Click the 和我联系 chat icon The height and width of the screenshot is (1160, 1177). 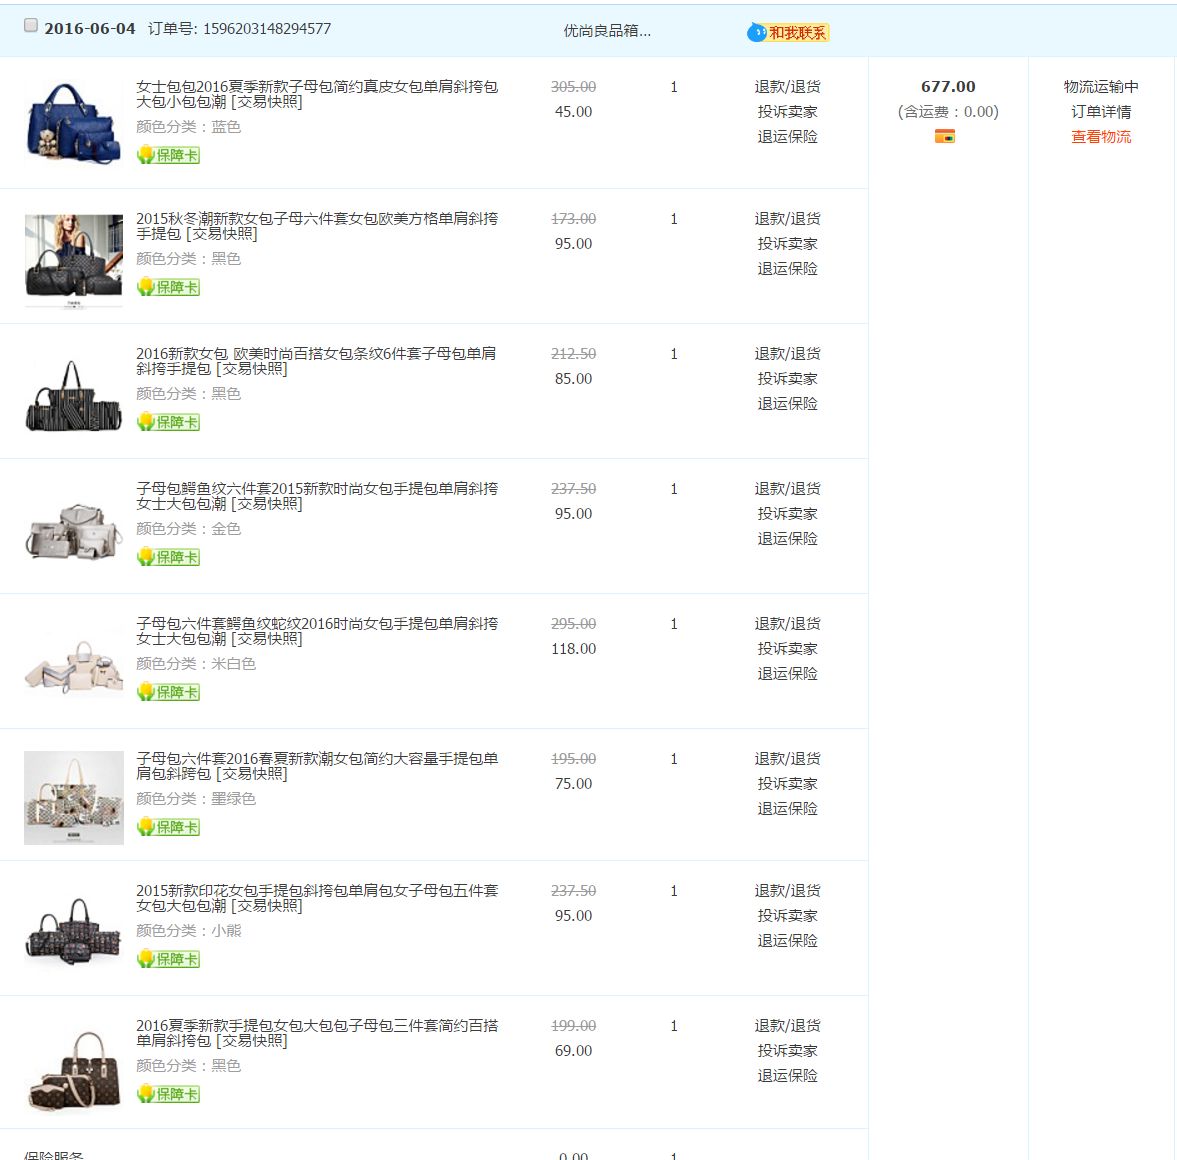click(x=788, y=32)
